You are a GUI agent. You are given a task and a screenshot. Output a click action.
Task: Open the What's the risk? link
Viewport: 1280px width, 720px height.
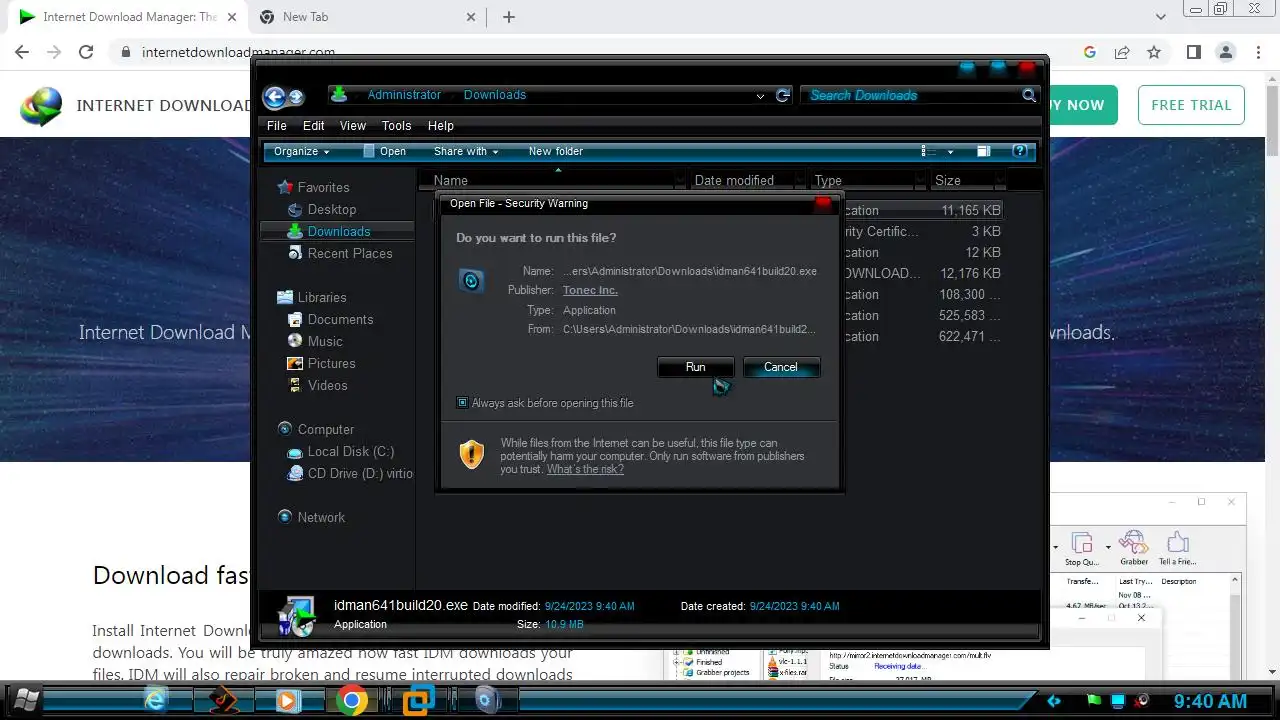tap(585, 469)
